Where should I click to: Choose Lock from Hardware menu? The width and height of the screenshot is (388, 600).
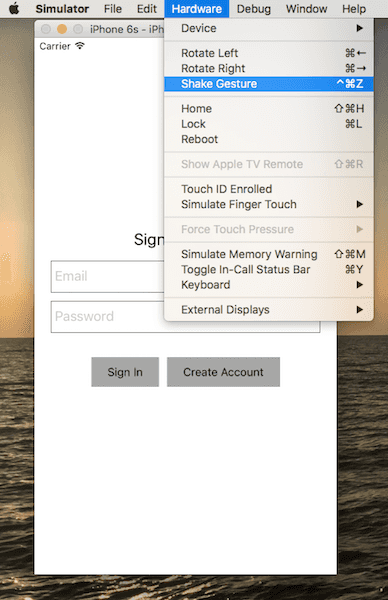[269, 124]
